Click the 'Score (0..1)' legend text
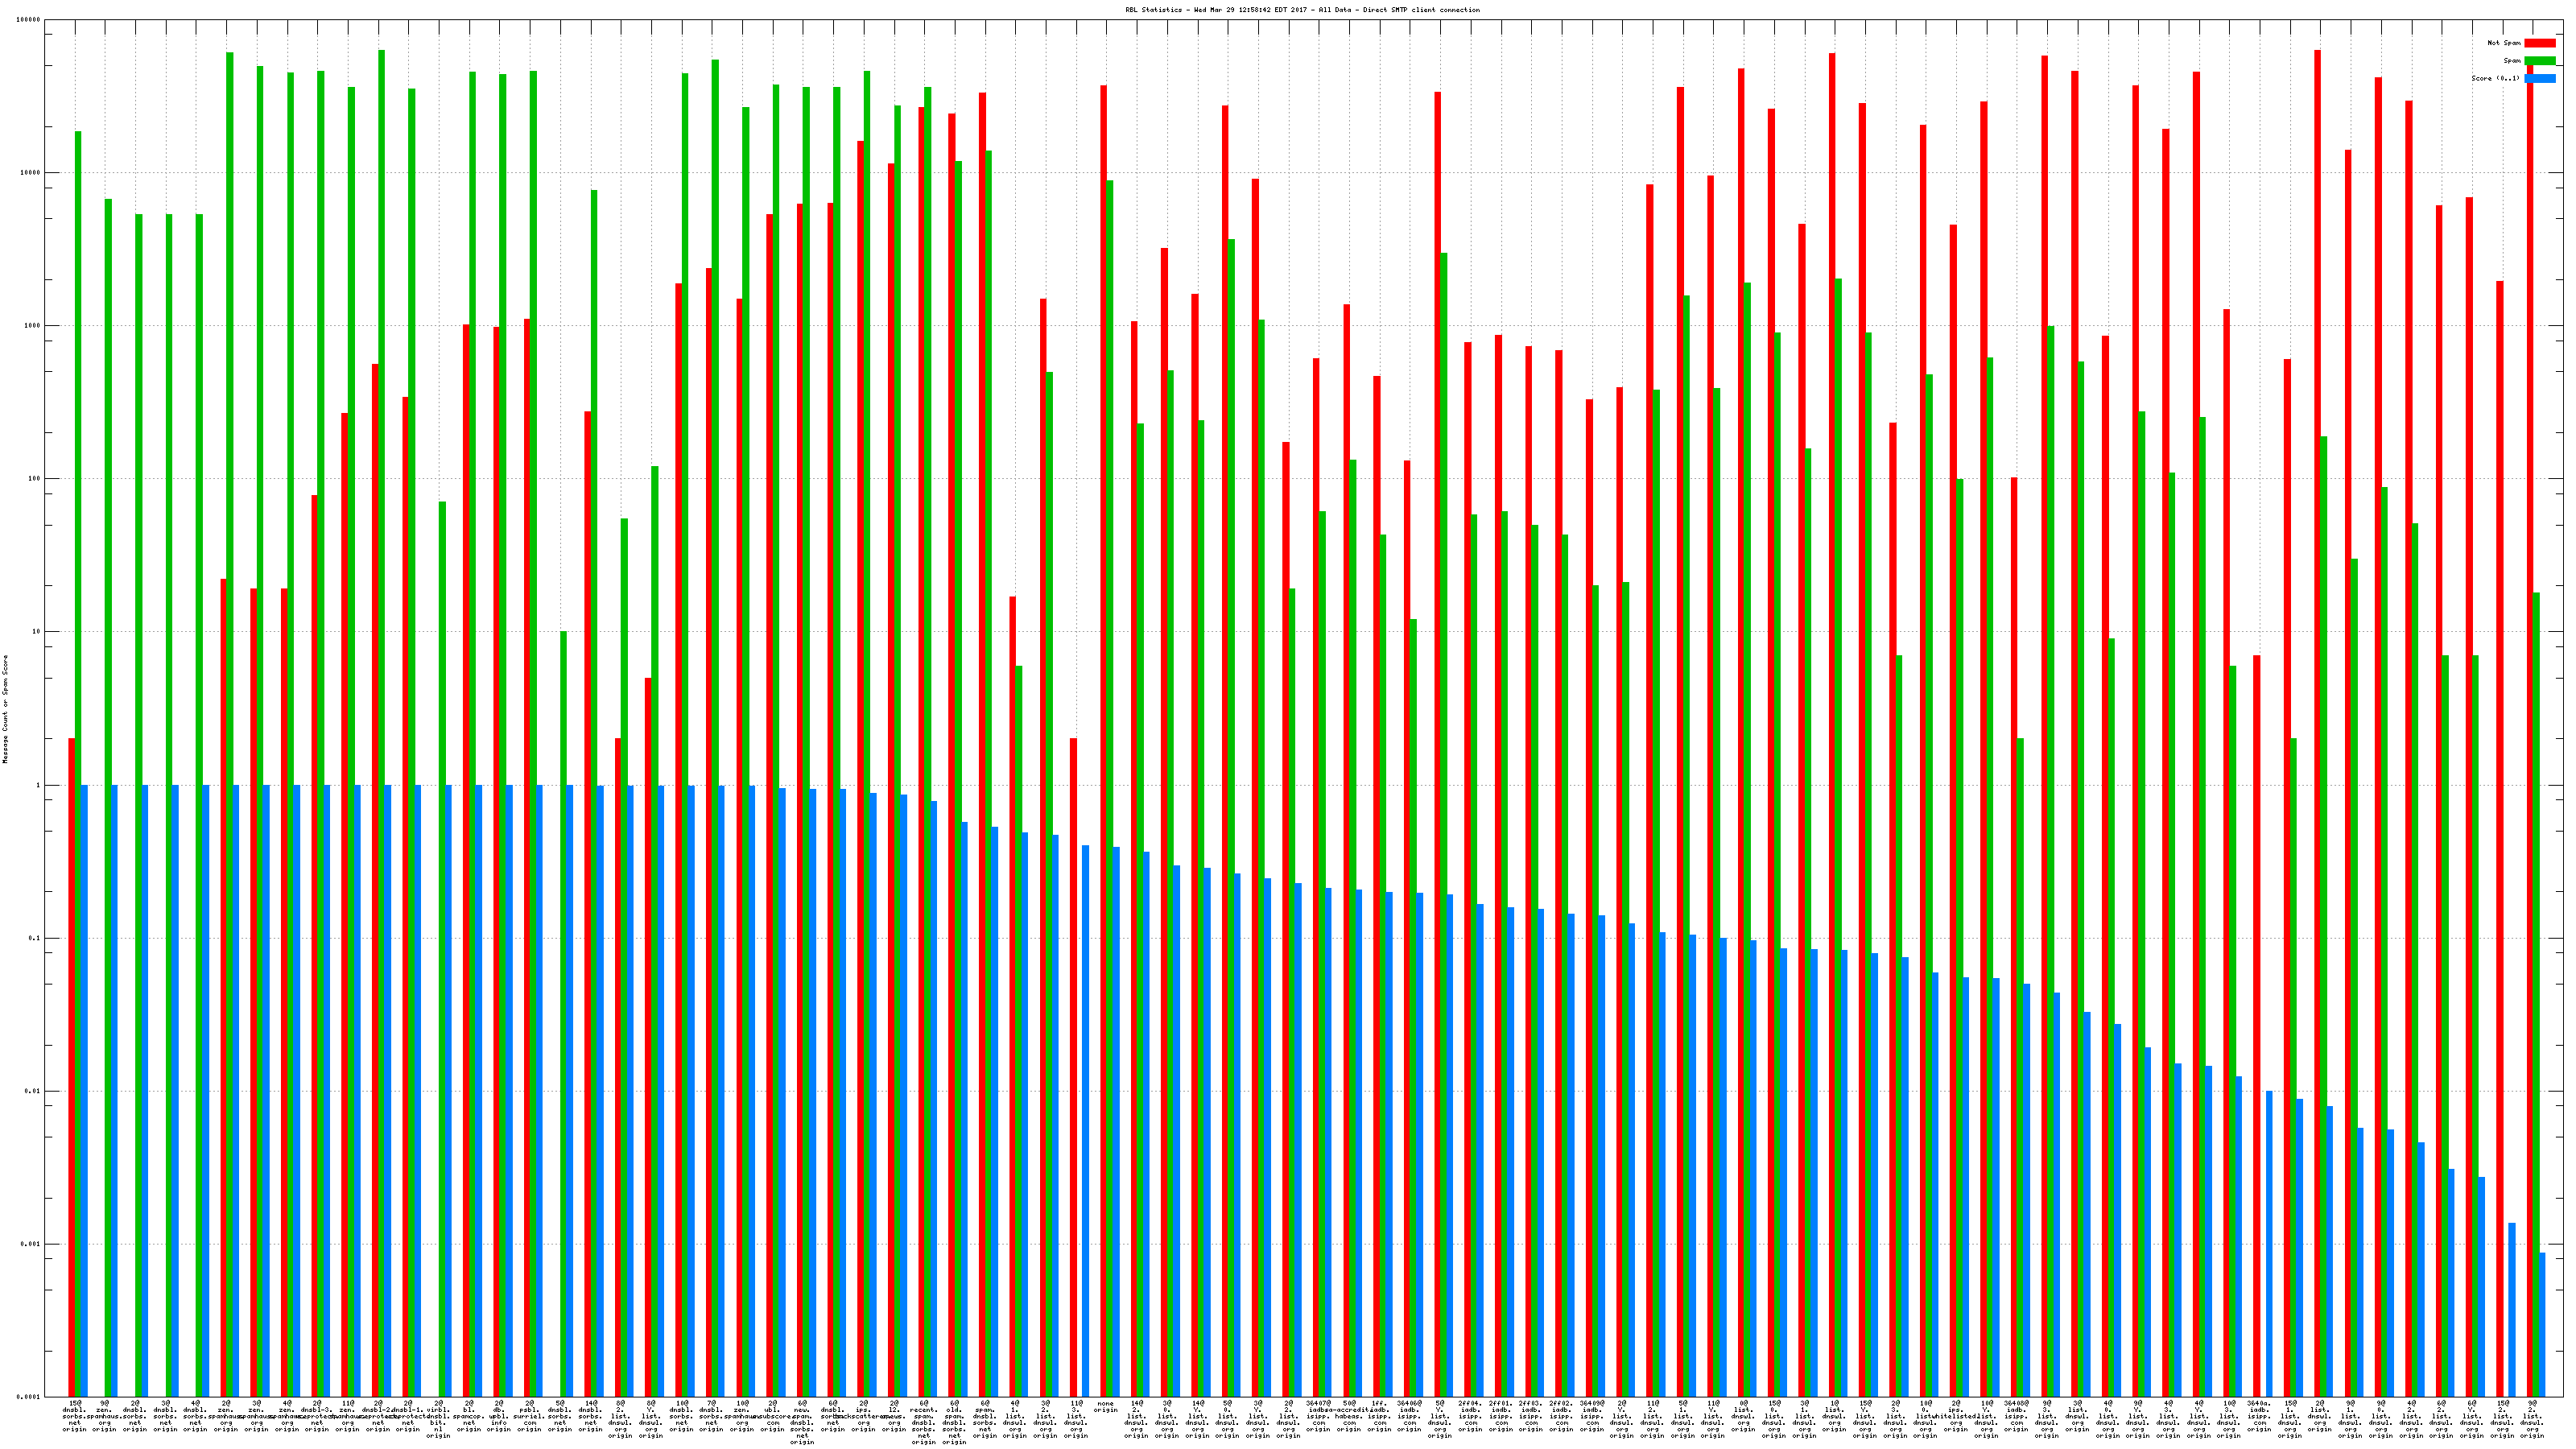The width and height of the screenshot is (2576, 1449). click(x=2495, y=78)
